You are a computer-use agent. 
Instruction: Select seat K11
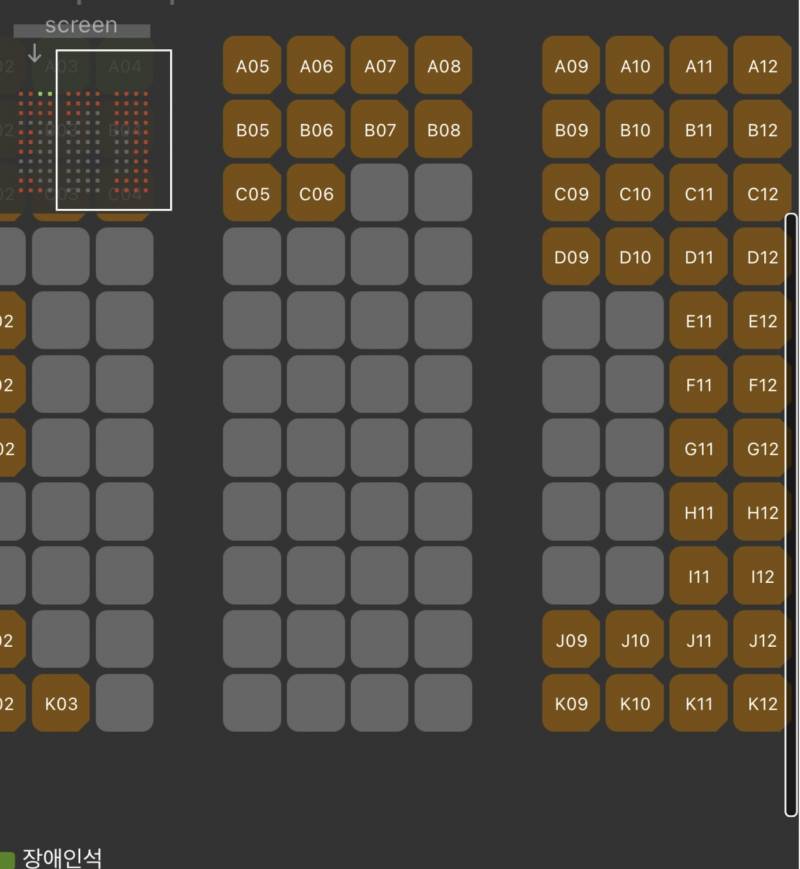point(699,703)
